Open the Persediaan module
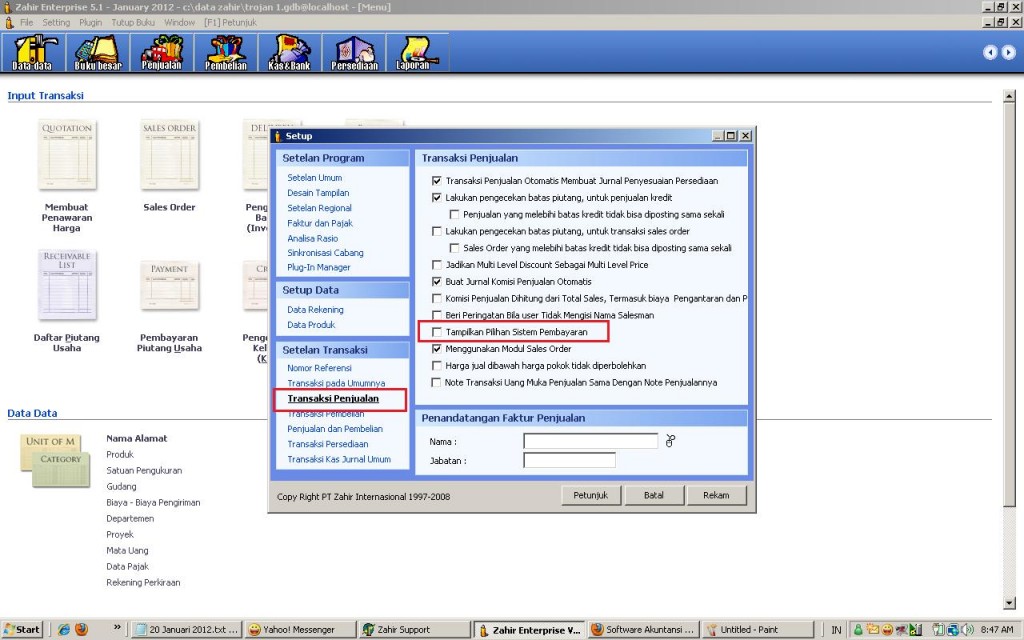This screenshot has width=1024, height=640. pyautogui.click(x=354, y=52)
